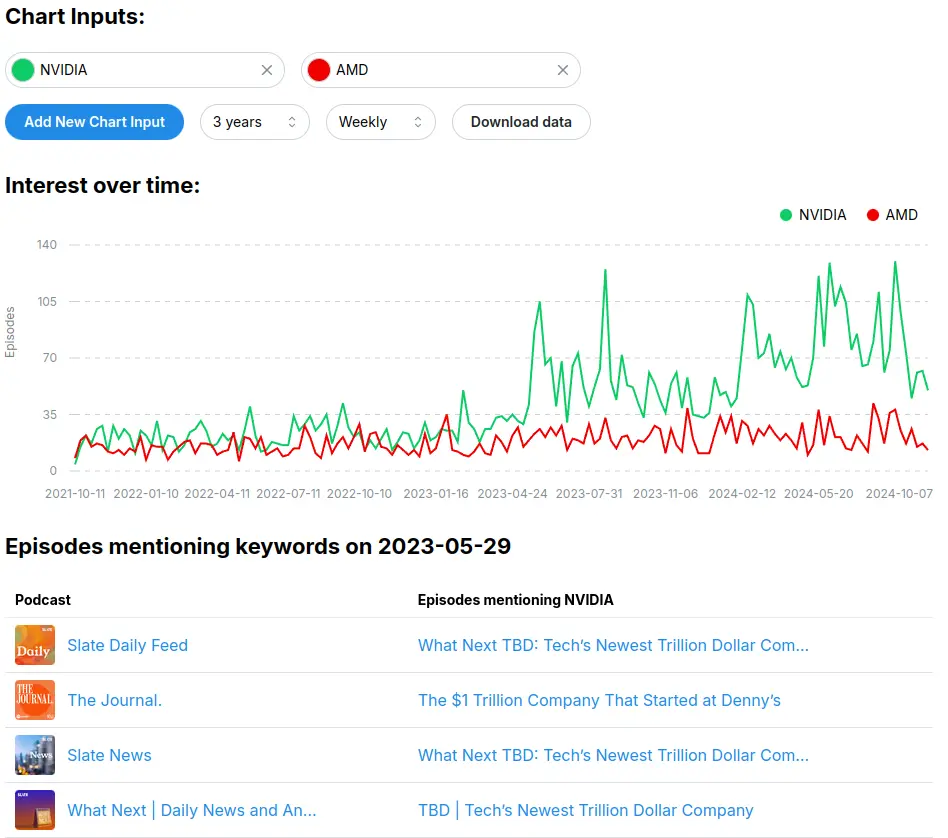The height and width of the screenshot is (838, 948).
Task: Open Slate News podcast thumbnail
Action: 35,755
